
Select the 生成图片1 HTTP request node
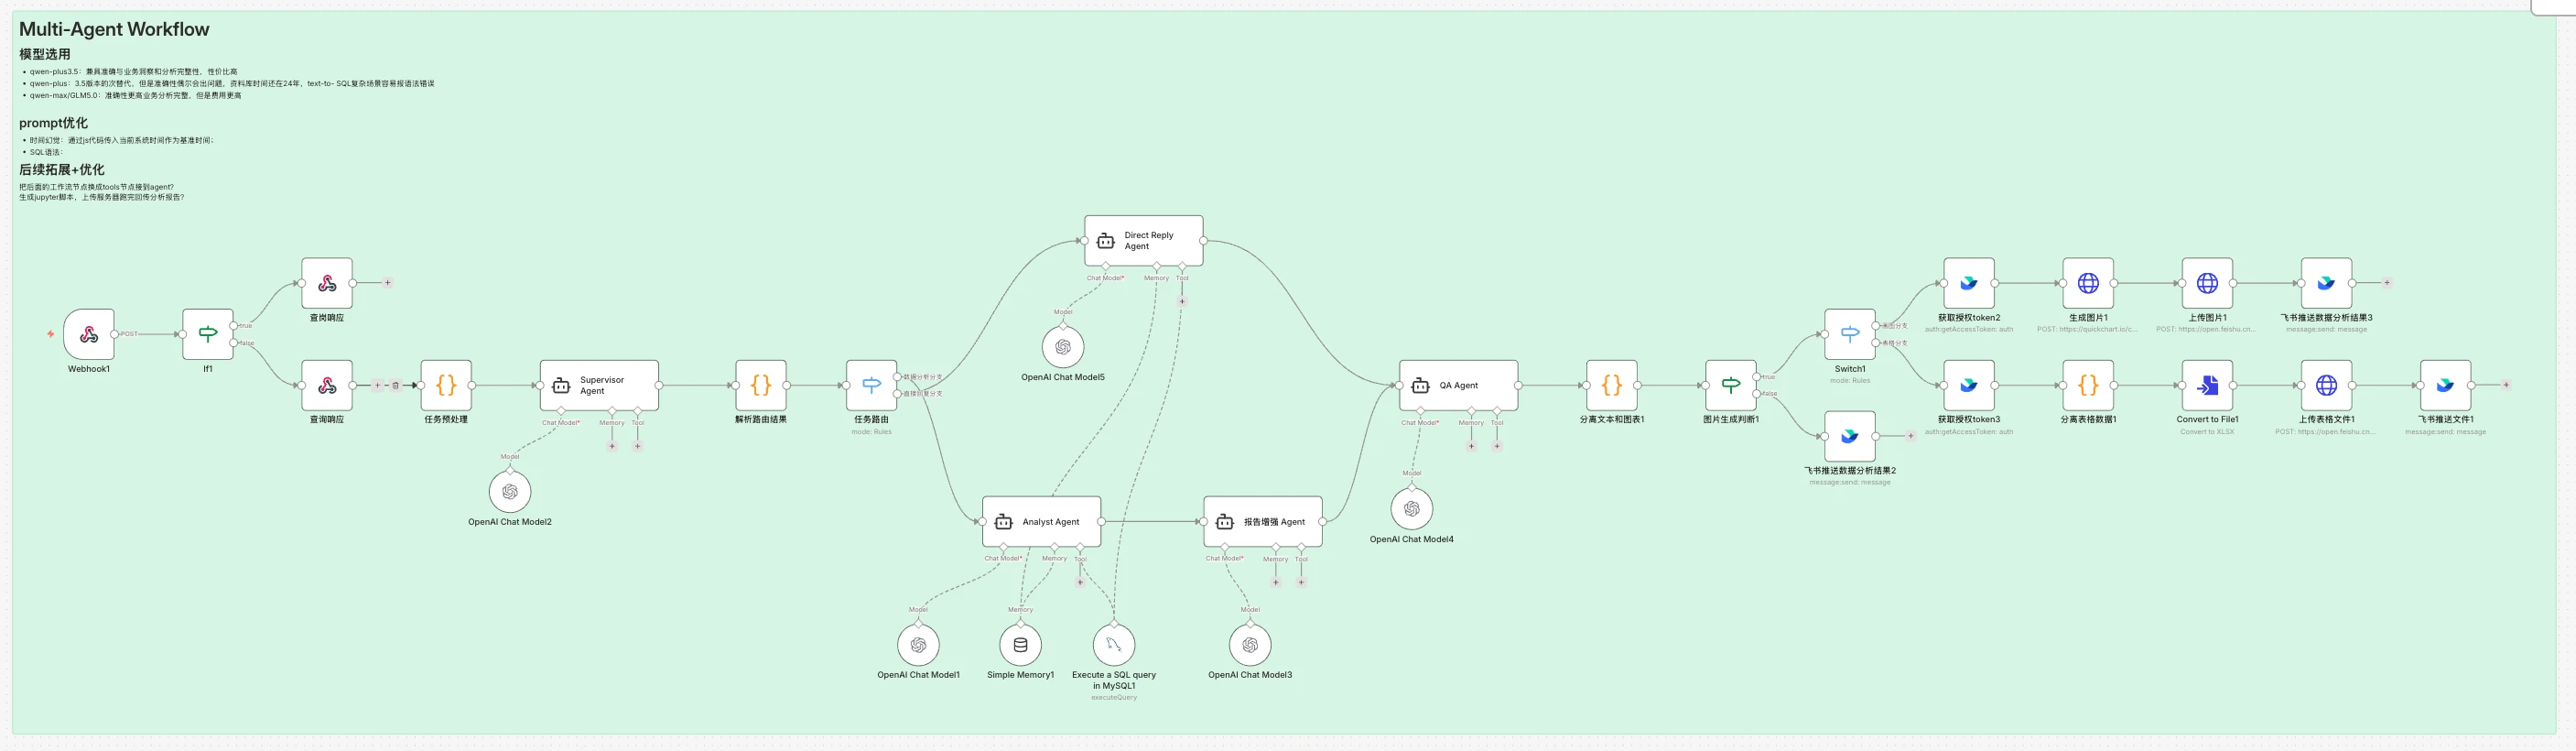(x=2088, y=283)
